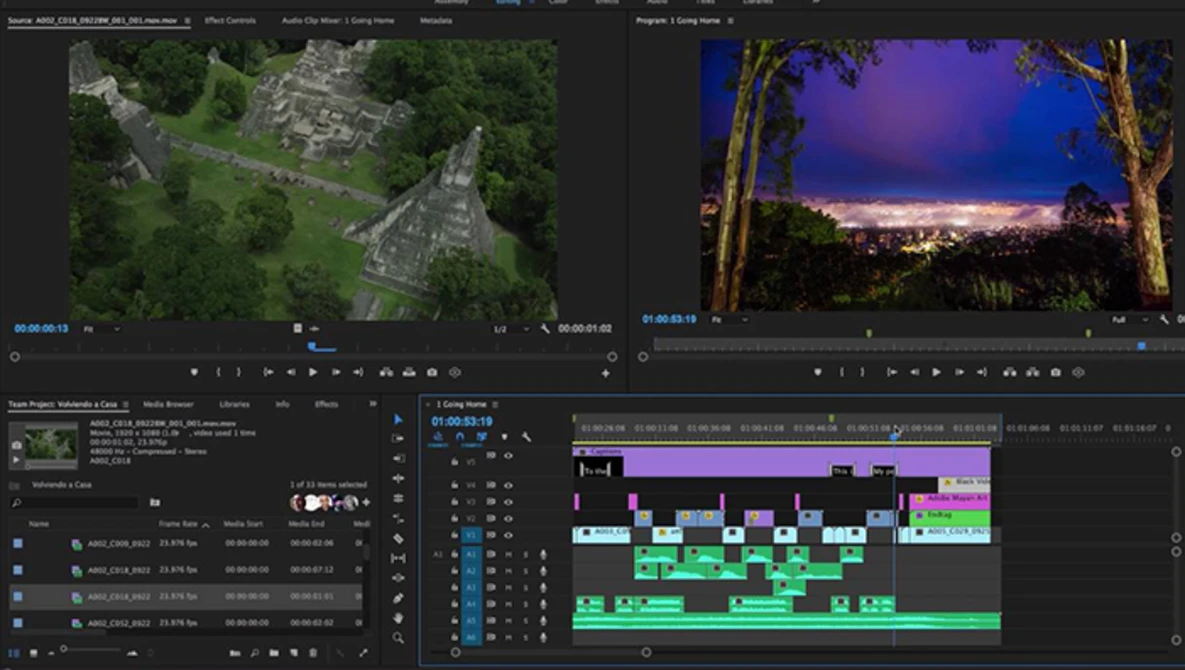Select the Razor tool
Image resolution: width=1185 pixels, height=670 pixels.
point(398,539)
